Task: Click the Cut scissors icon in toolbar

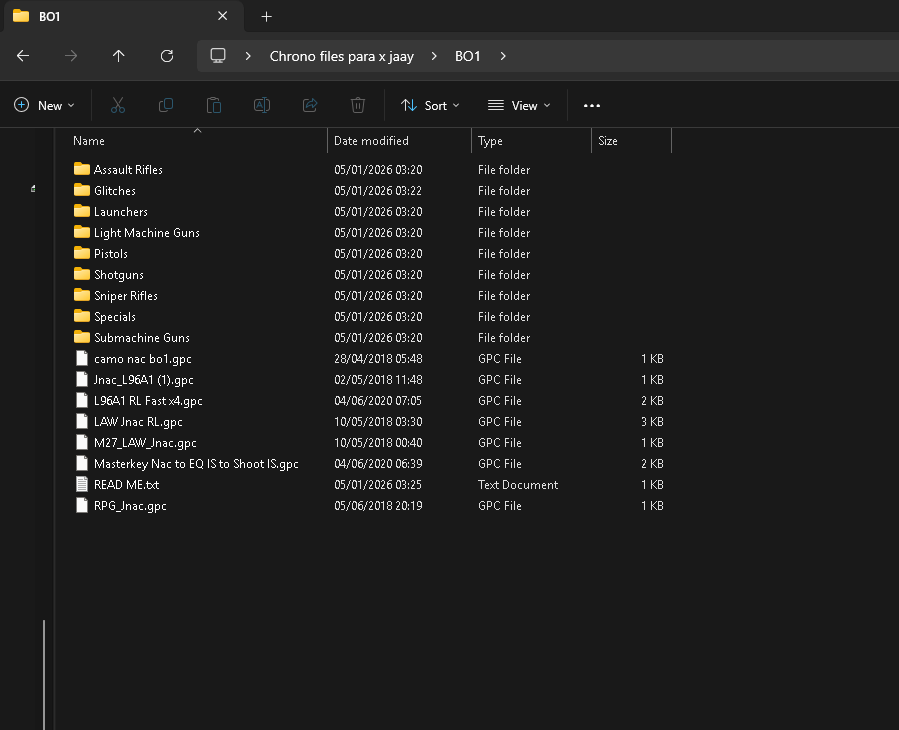Action: 117,105
